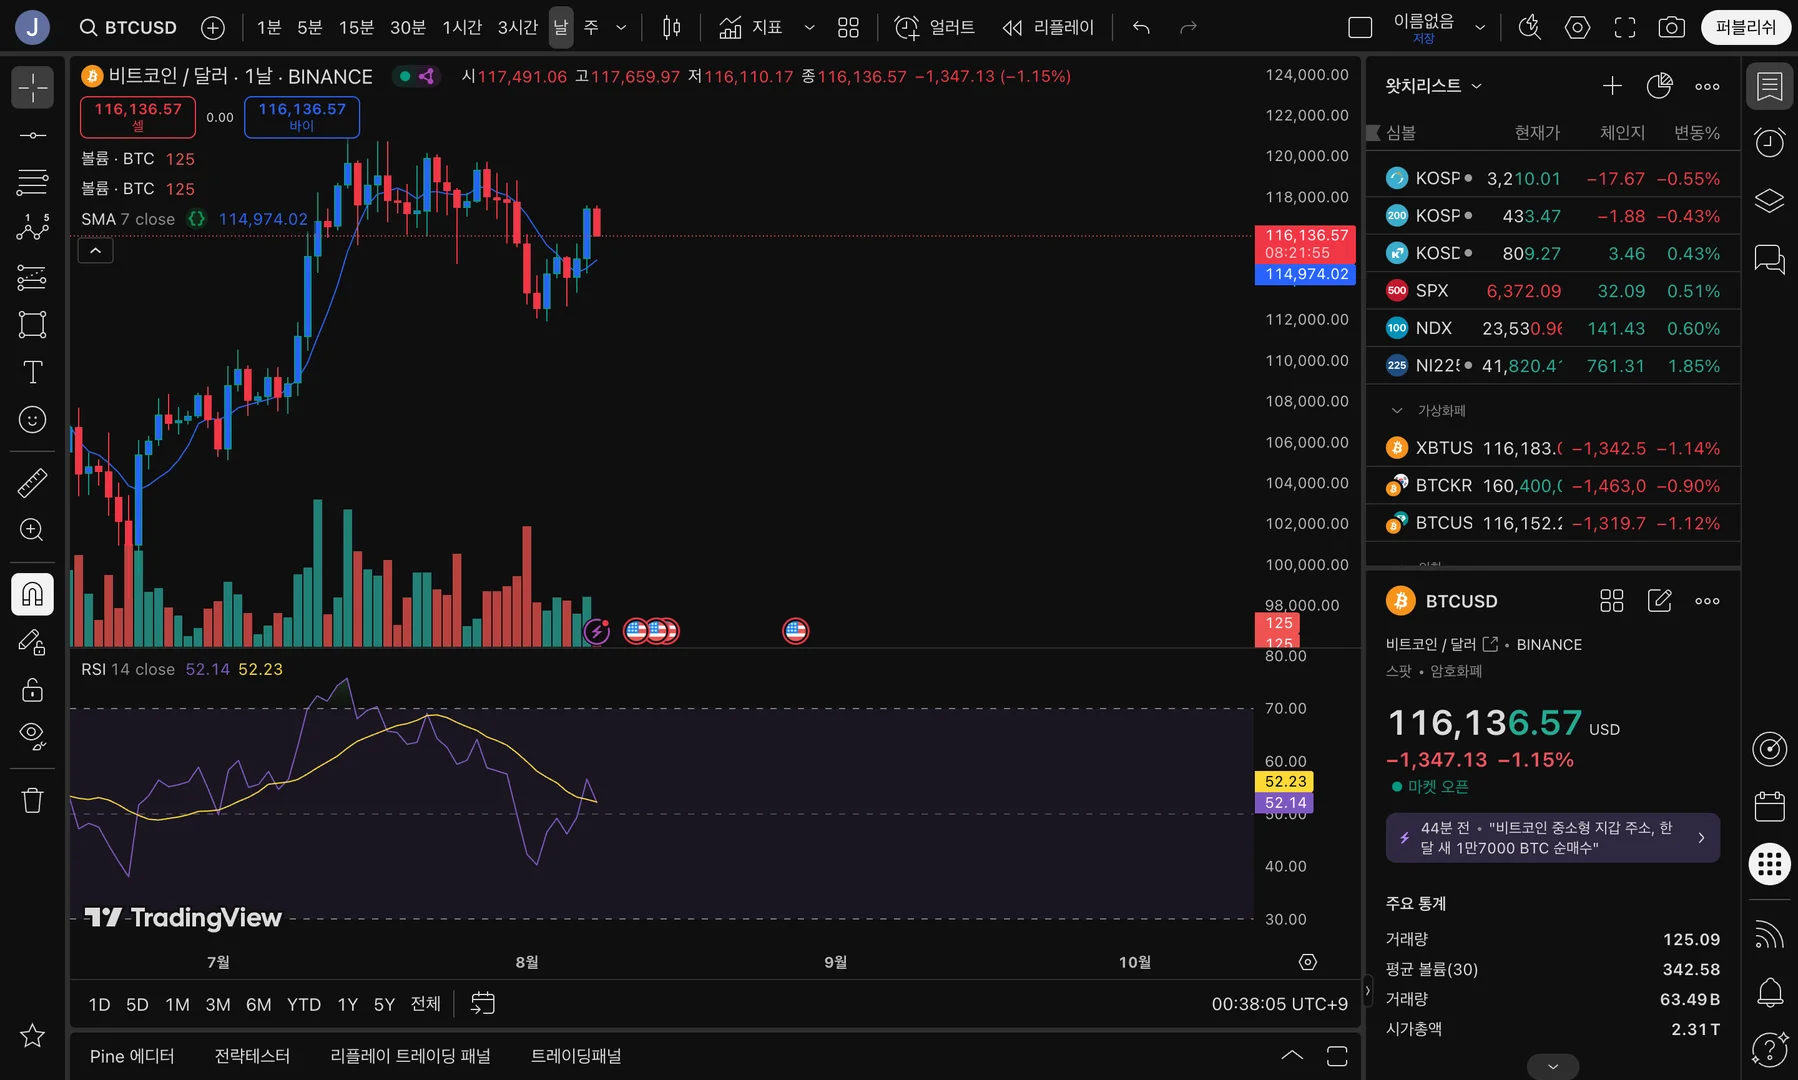Image resolution: width=1798 pixels, height=1080 pixels.
Task: Take a chart snapshot with camera
Action: coord(1672,27)
